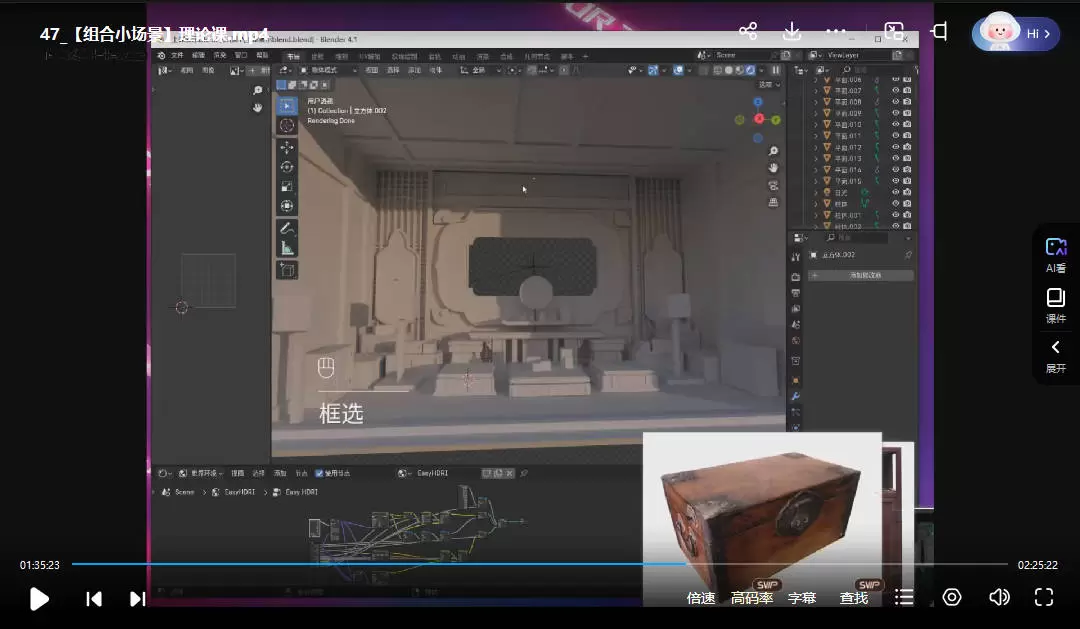Open Blender's 窗口 menu

coord(241,55)
